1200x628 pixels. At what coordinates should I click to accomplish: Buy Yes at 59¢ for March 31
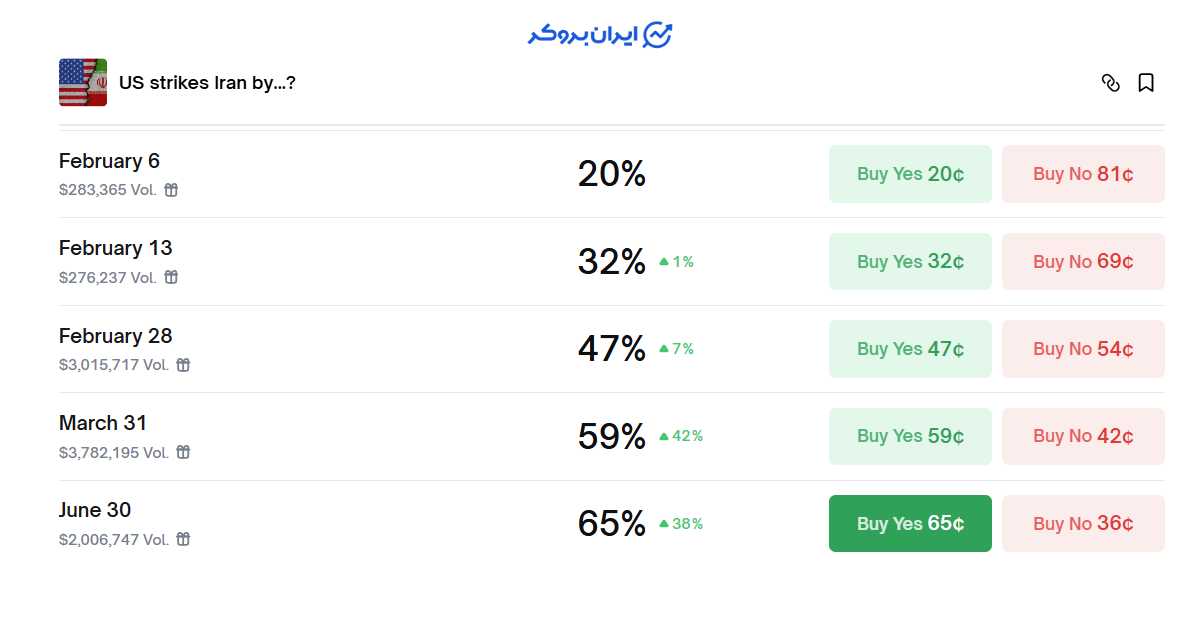click(910, 436)
